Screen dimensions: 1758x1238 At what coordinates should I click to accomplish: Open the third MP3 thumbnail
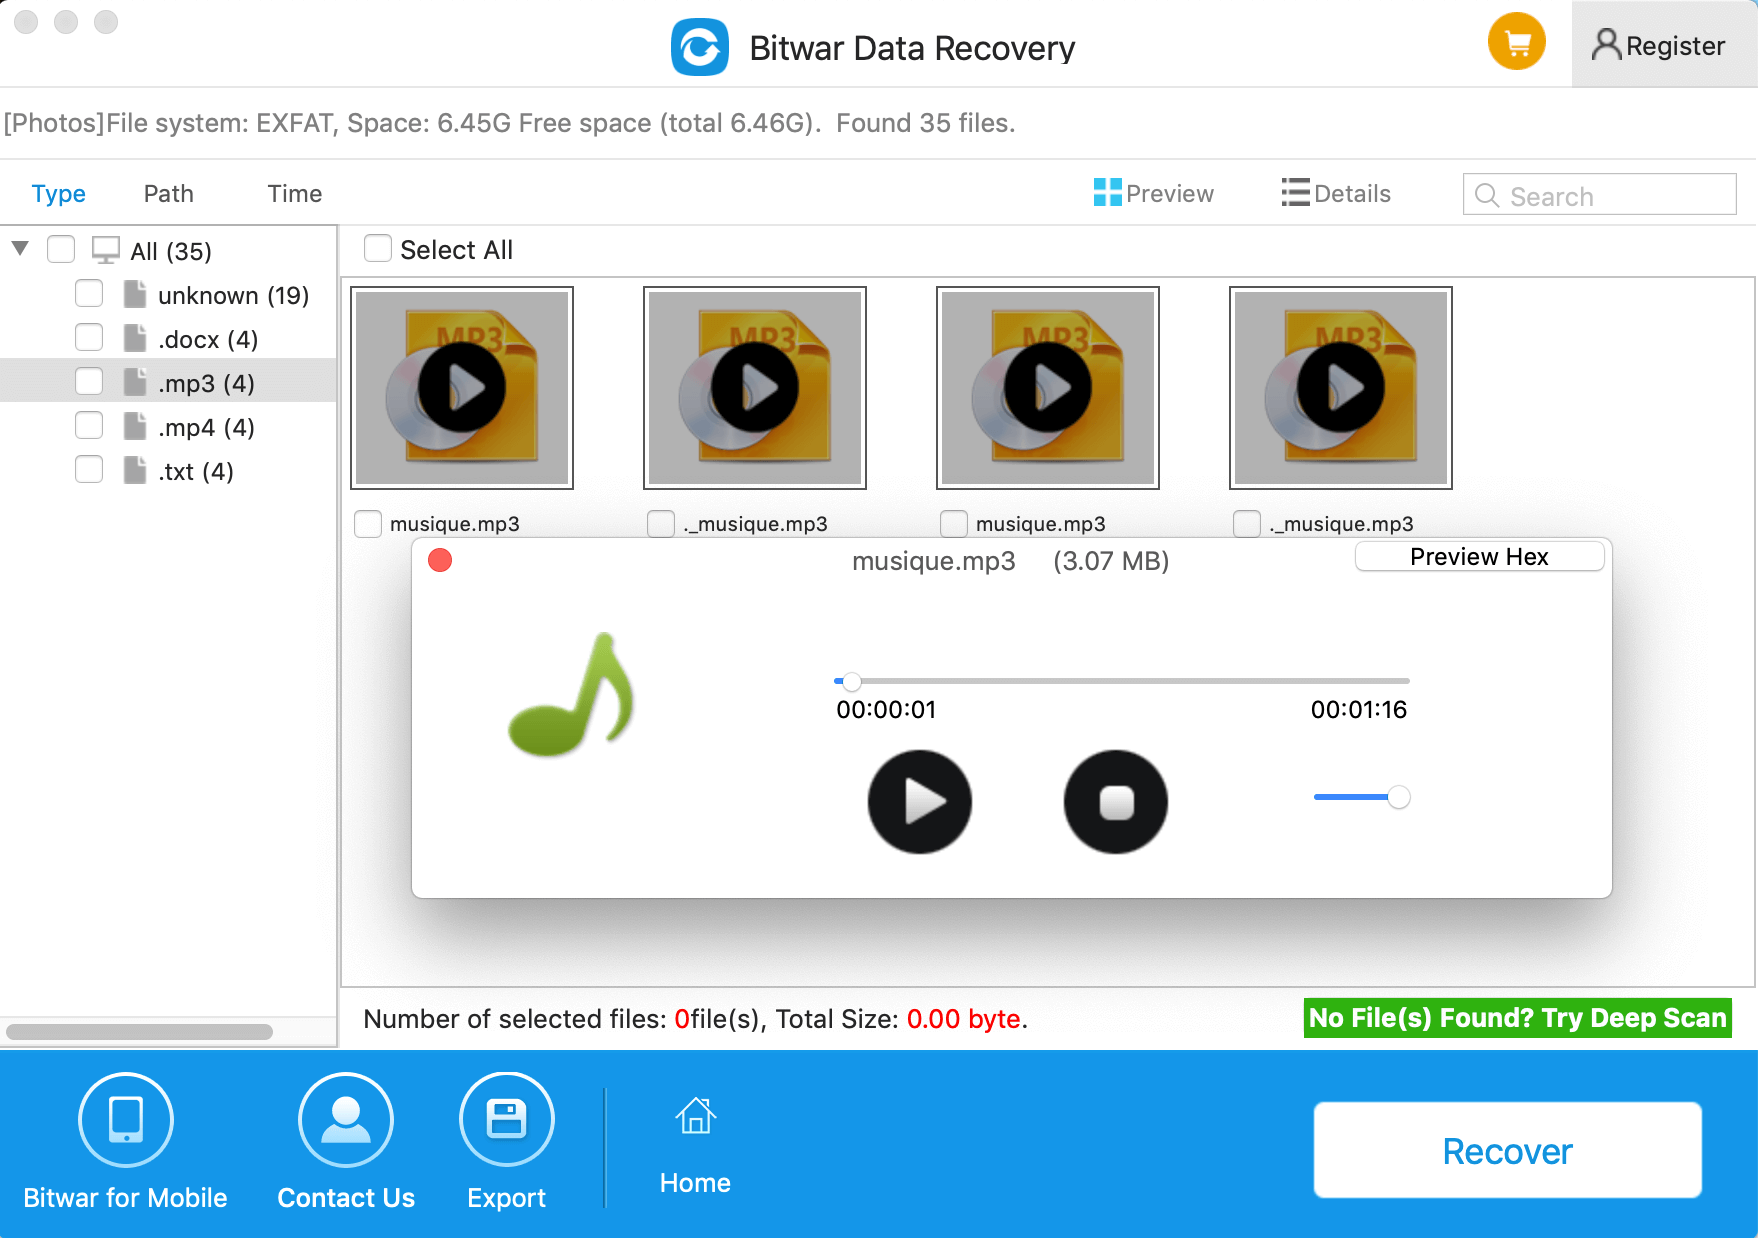coord(1048,388)
